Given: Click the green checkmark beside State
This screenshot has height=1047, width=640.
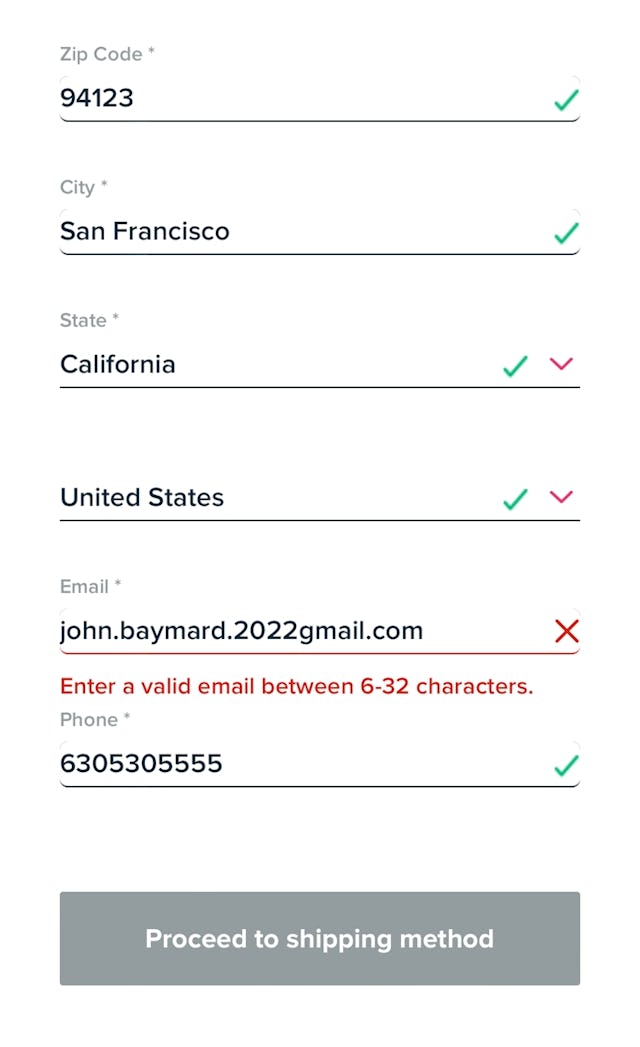Looking at the screenshot, I should [x=514, y=366].
